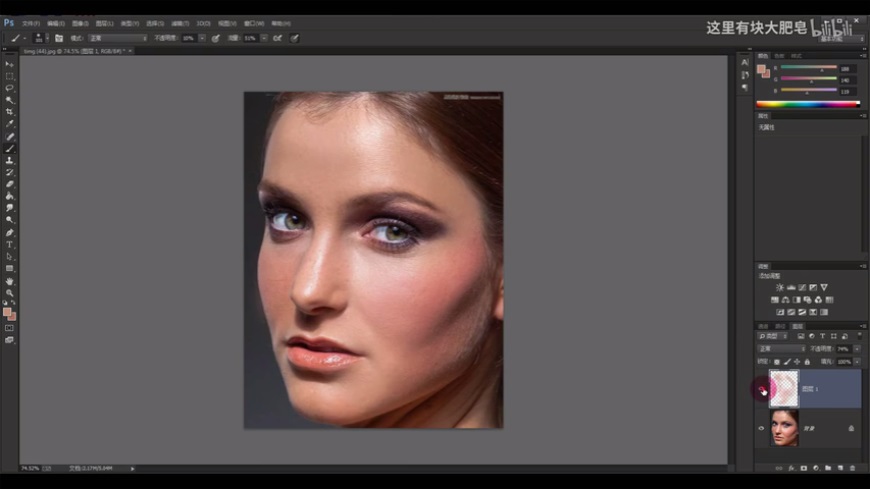
Task: Open the File menu
Action: click(x=30, y=22)
